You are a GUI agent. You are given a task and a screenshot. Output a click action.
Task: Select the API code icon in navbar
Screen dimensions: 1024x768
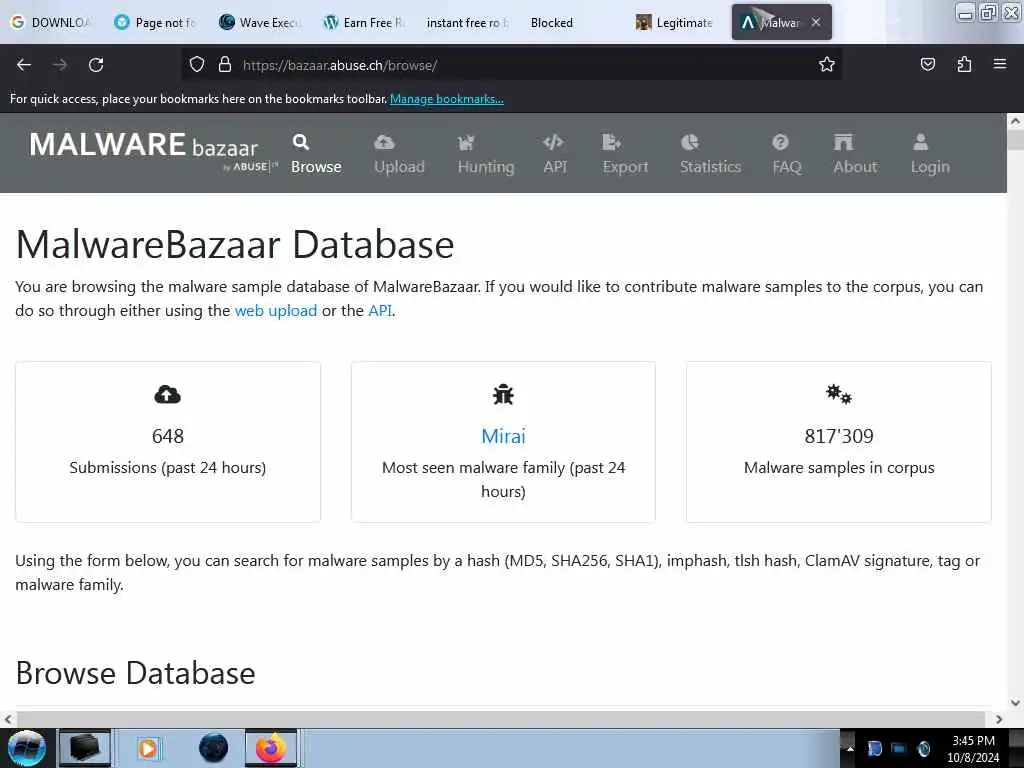tap(553, 142)
